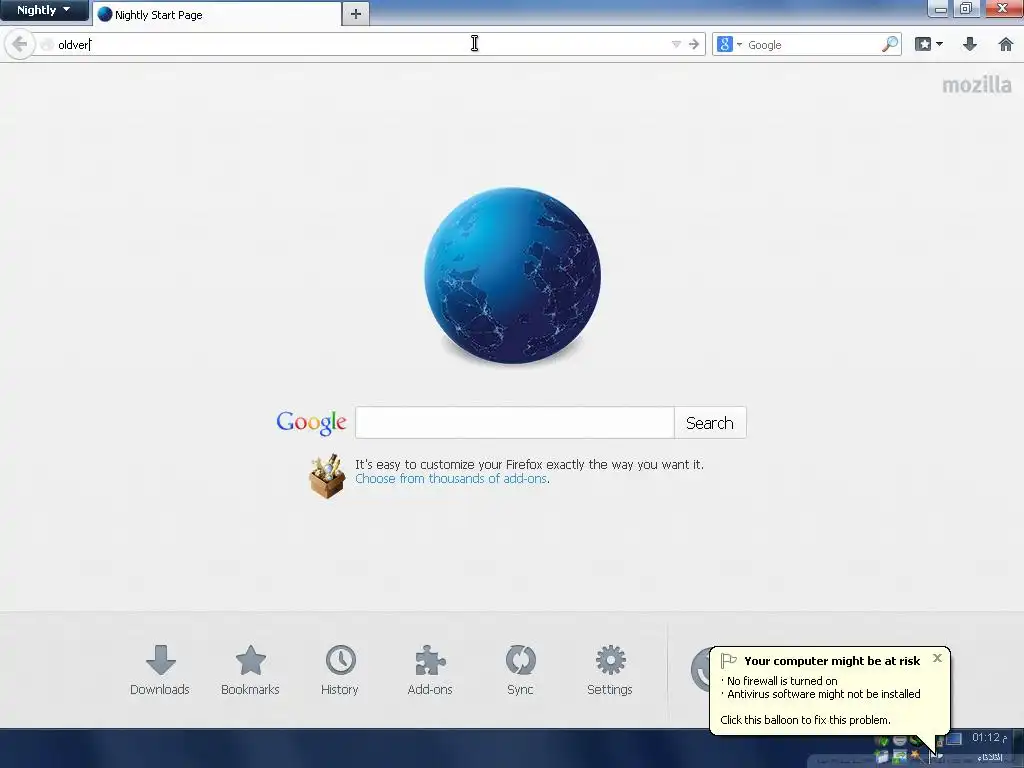The height and width of the screenshot is (768, 1024).
Task: Click 'Your computer might be at risk' title
Action: [x=832, y=661]
